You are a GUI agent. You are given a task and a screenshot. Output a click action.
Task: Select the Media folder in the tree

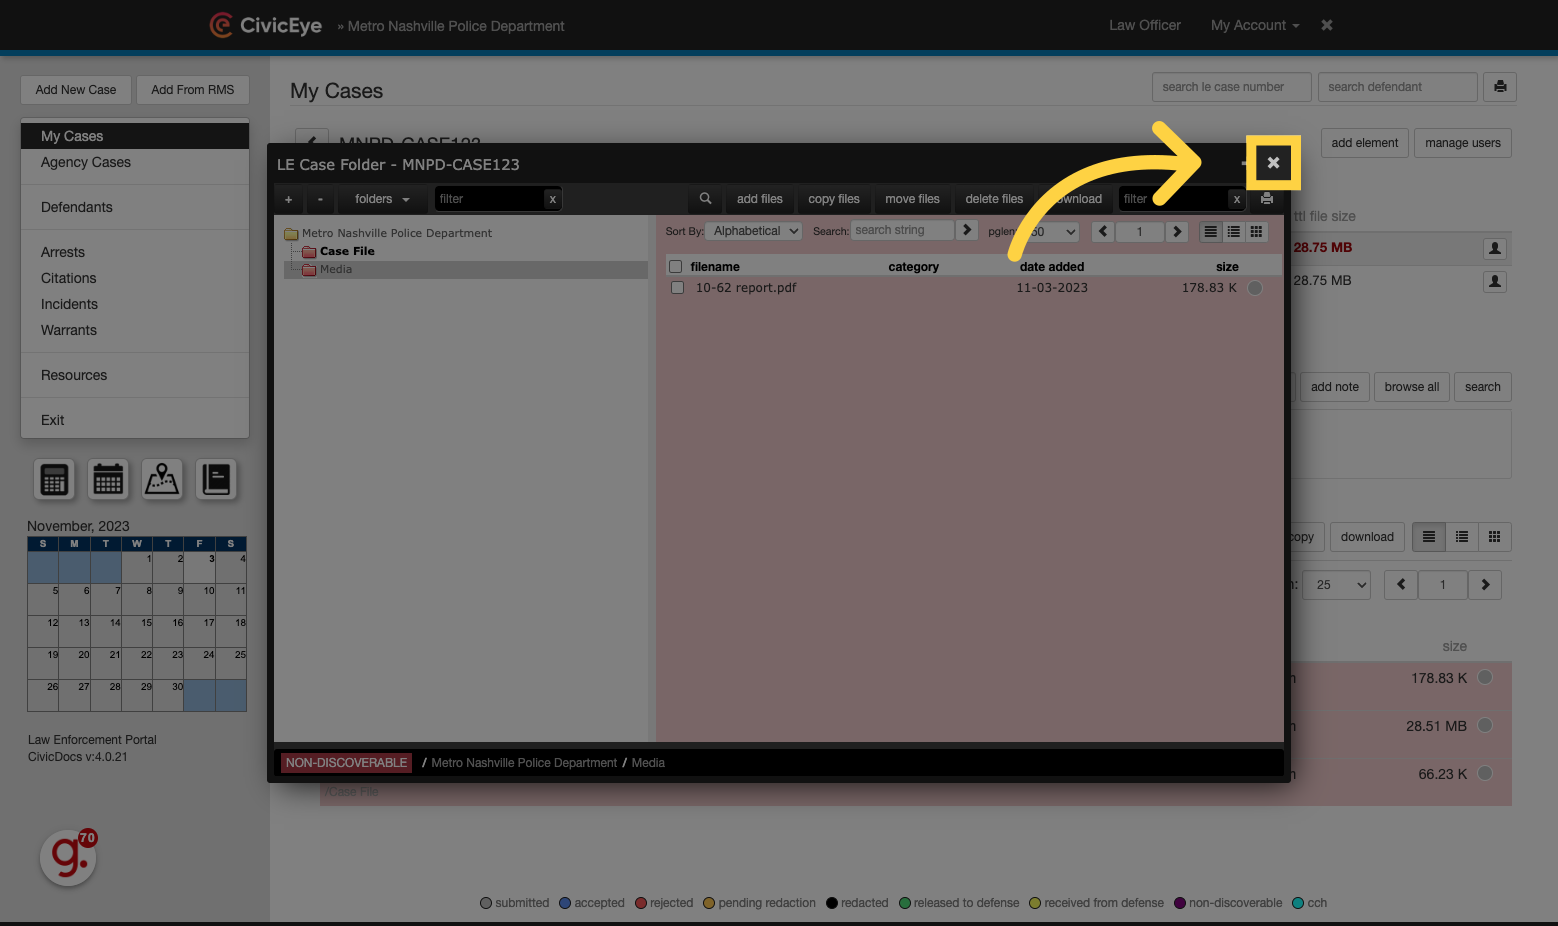click(336, 269)
